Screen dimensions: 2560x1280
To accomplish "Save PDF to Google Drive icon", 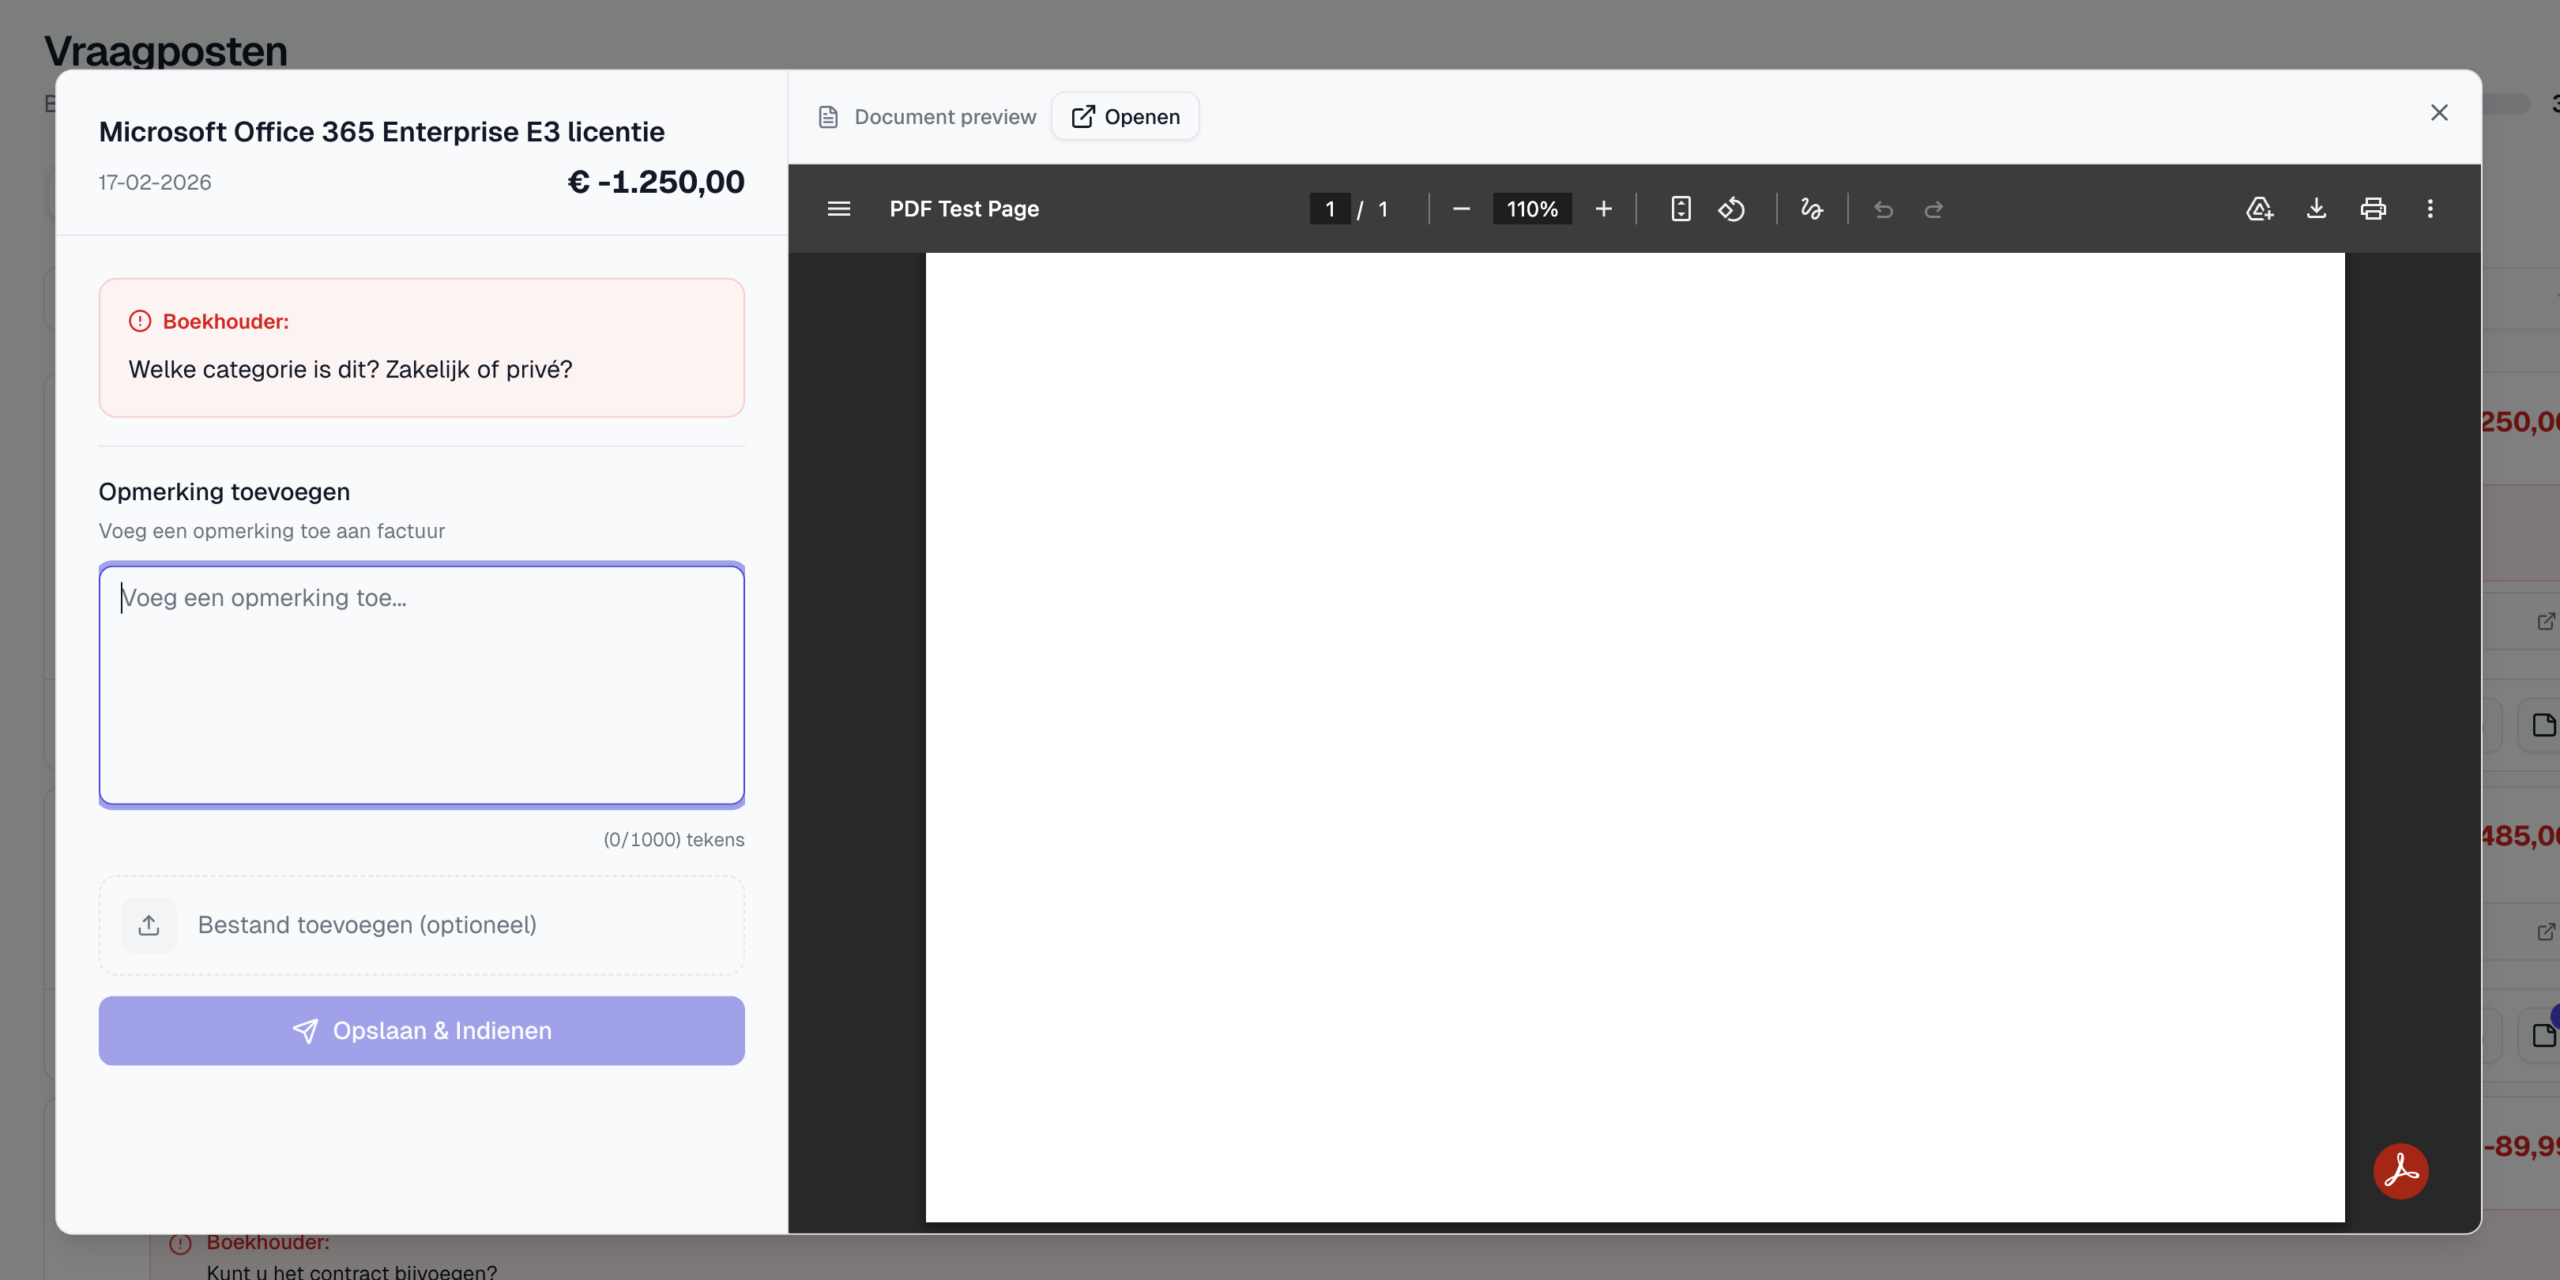I will coord(2259,209).
